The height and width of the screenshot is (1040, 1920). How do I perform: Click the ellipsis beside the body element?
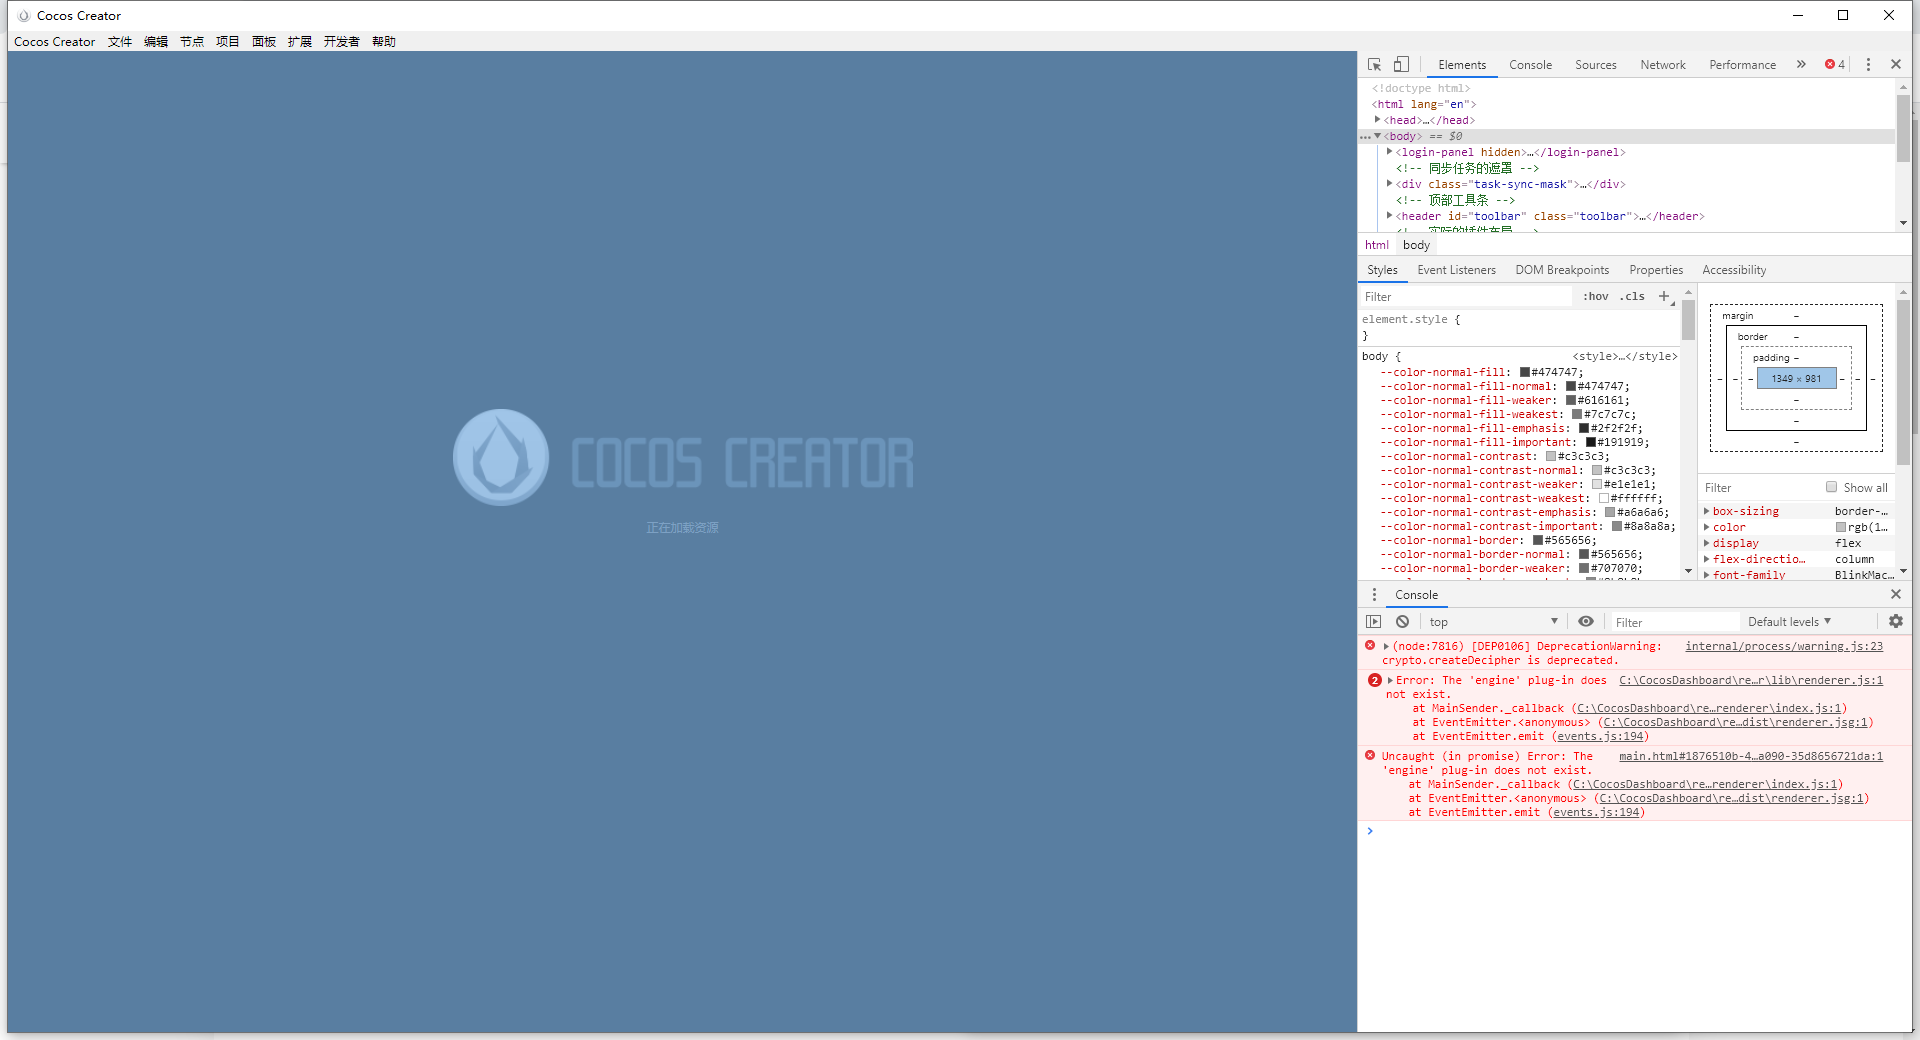tap(1365, 137)
